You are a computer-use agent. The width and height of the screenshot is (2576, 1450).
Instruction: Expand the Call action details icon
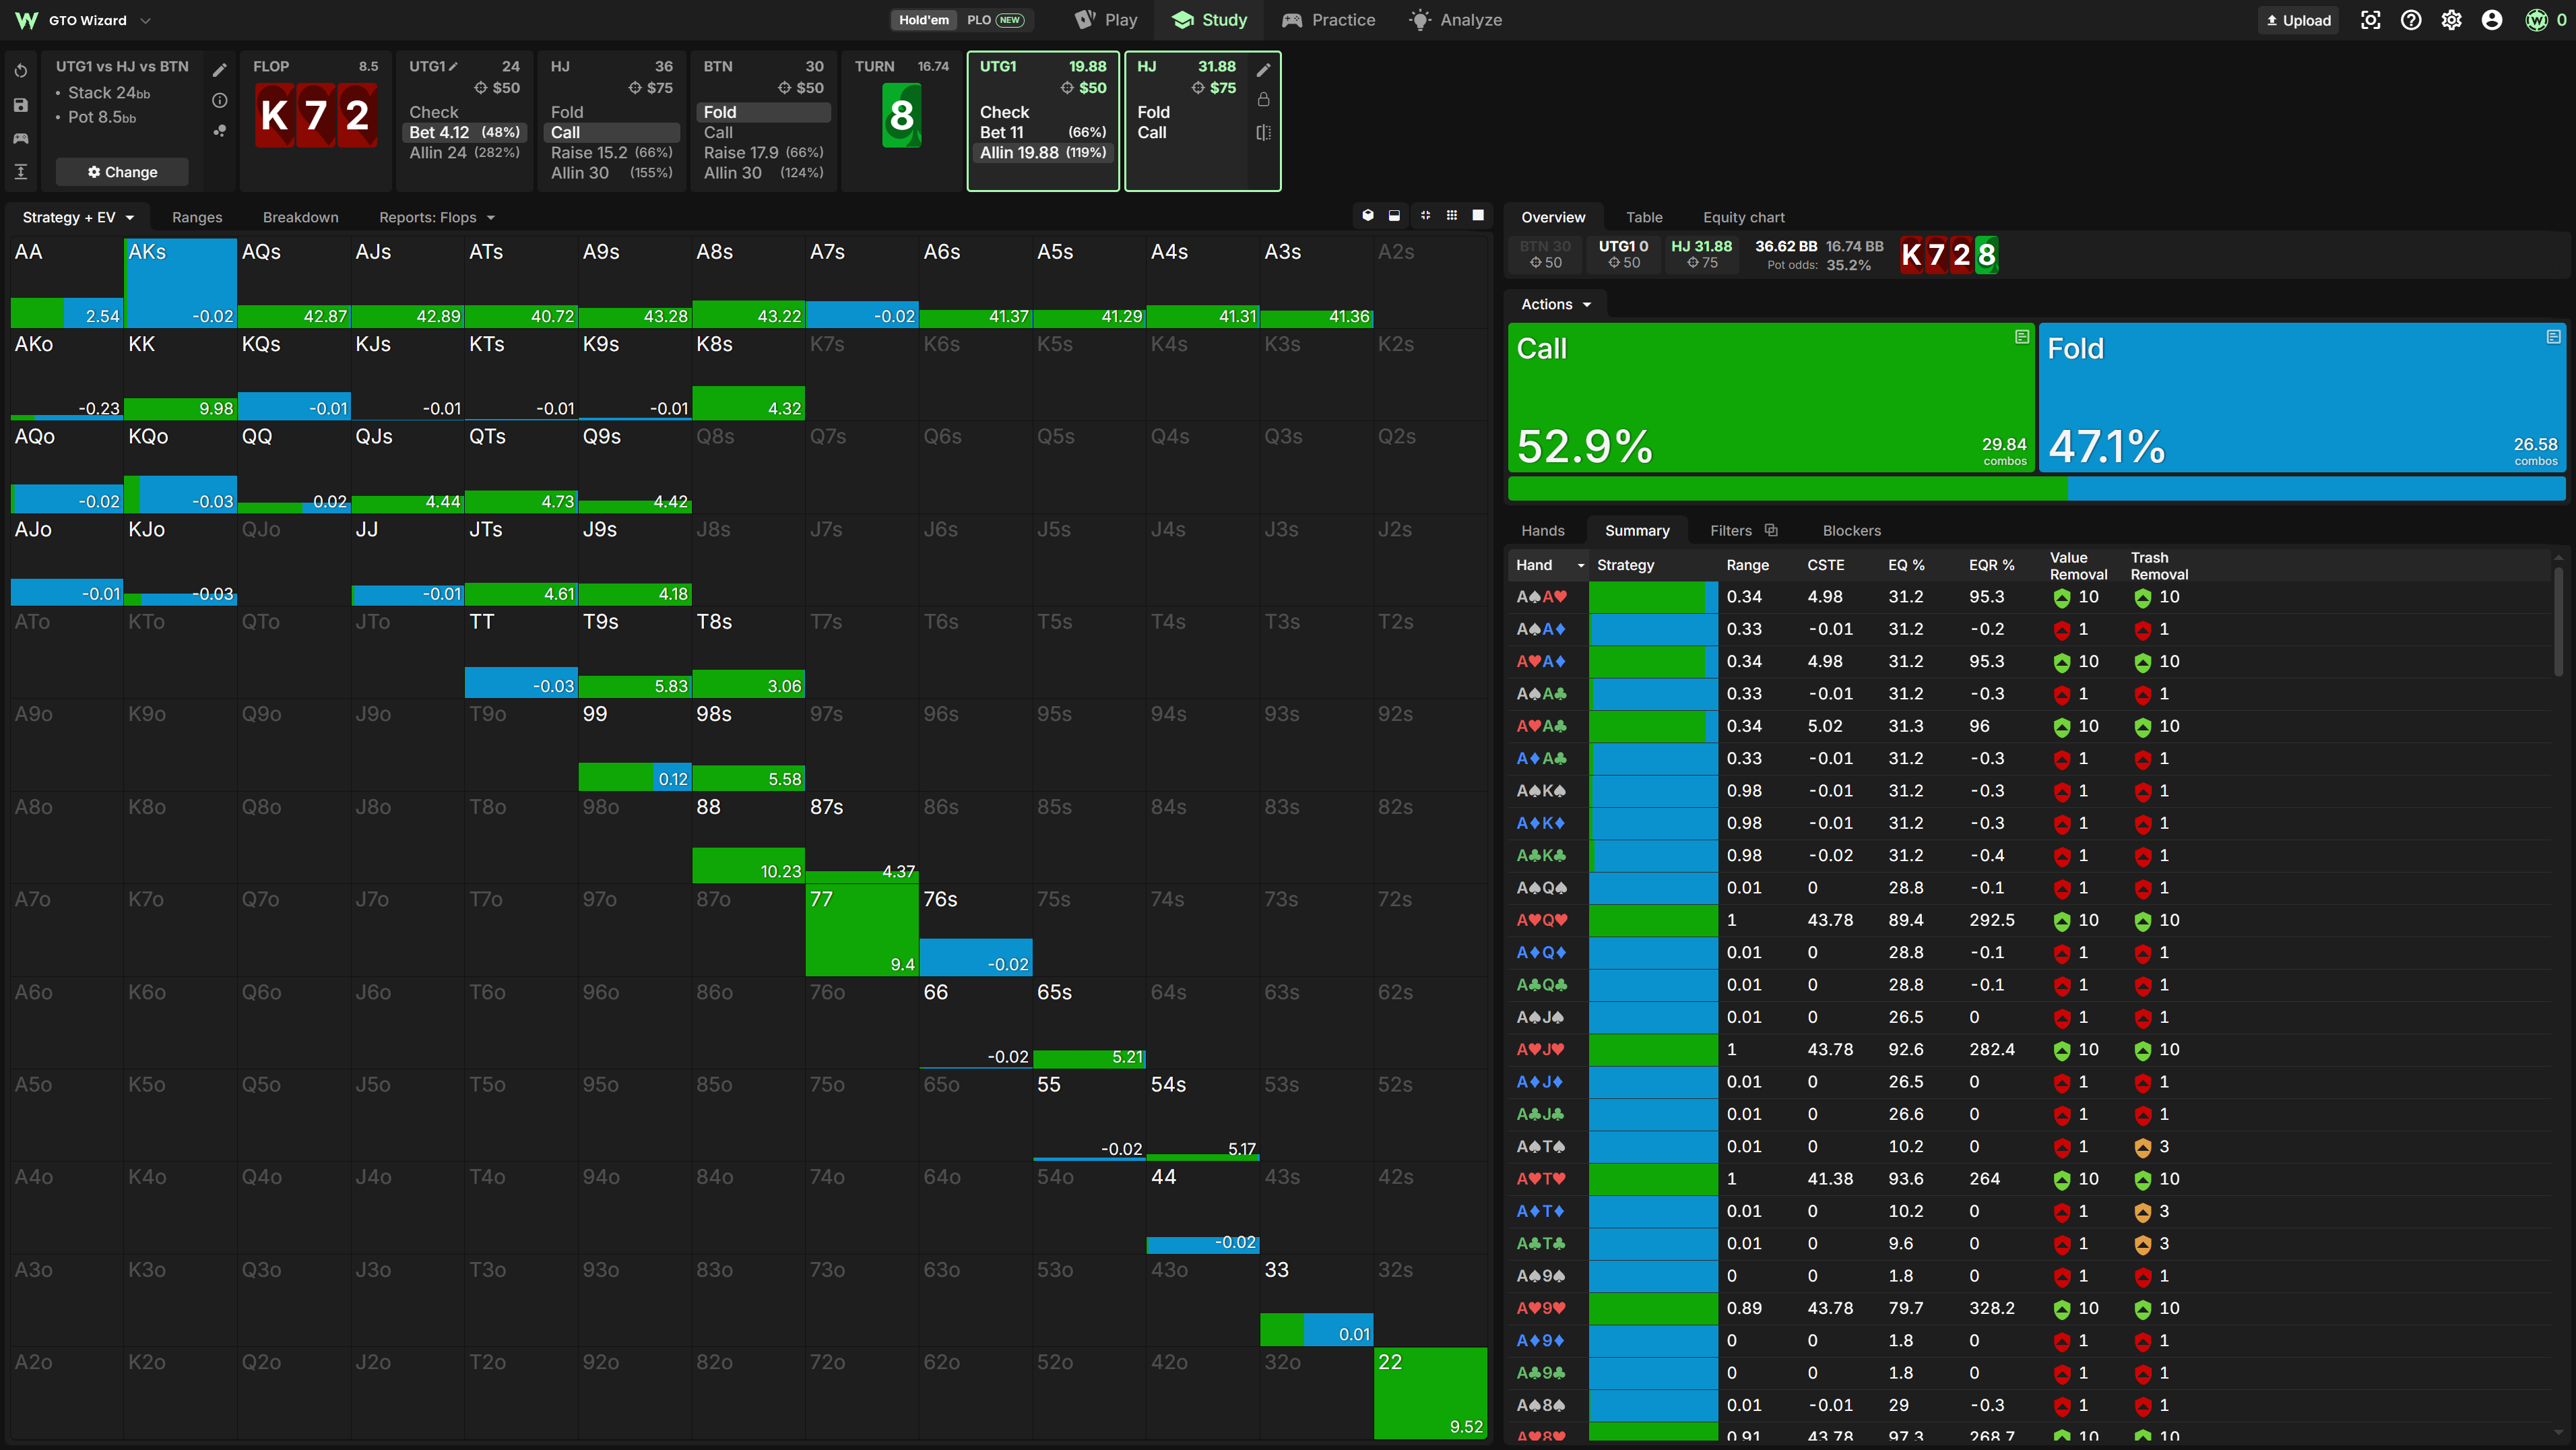click(x=2022, y=337)
